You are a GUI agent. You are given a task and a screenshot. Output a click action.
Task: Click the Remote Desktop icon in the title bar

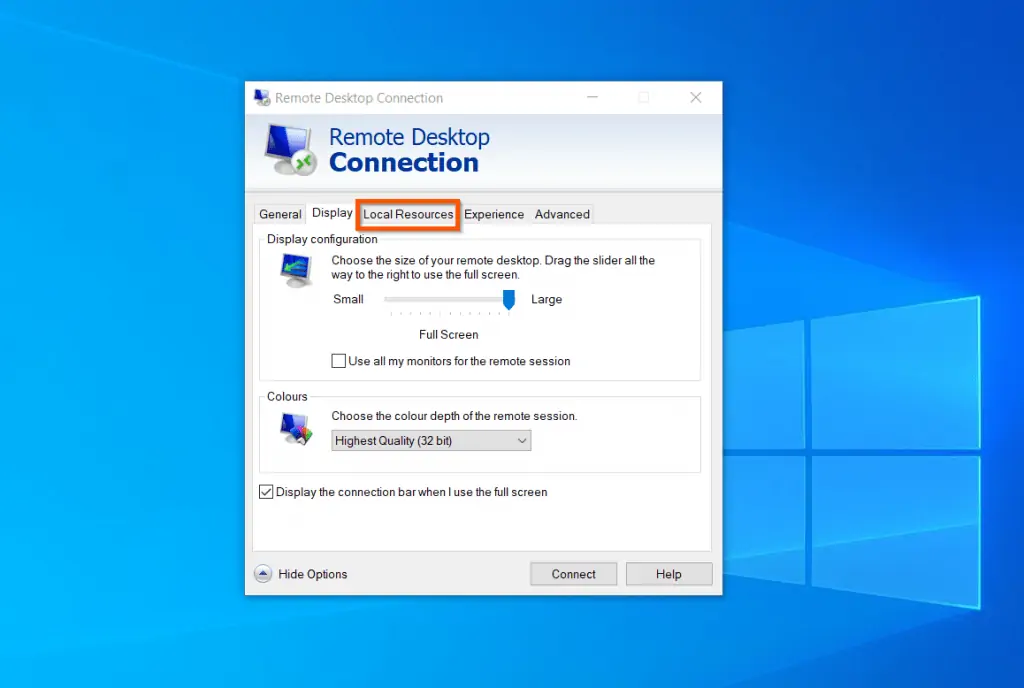point(262,97)
